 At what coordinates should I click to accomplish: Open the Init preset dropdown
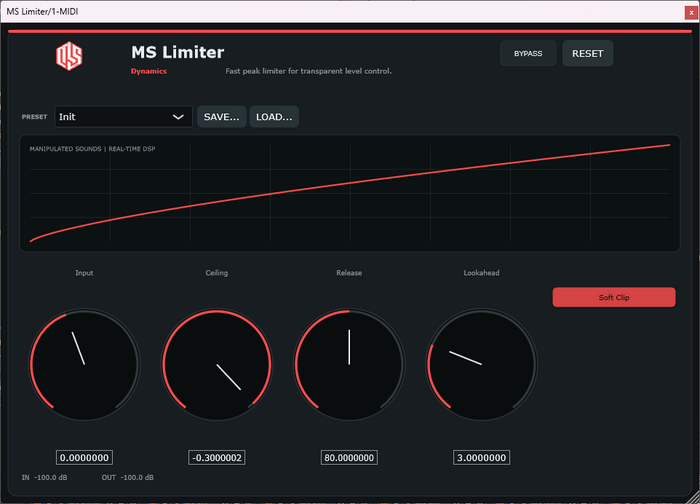point(123,117)
